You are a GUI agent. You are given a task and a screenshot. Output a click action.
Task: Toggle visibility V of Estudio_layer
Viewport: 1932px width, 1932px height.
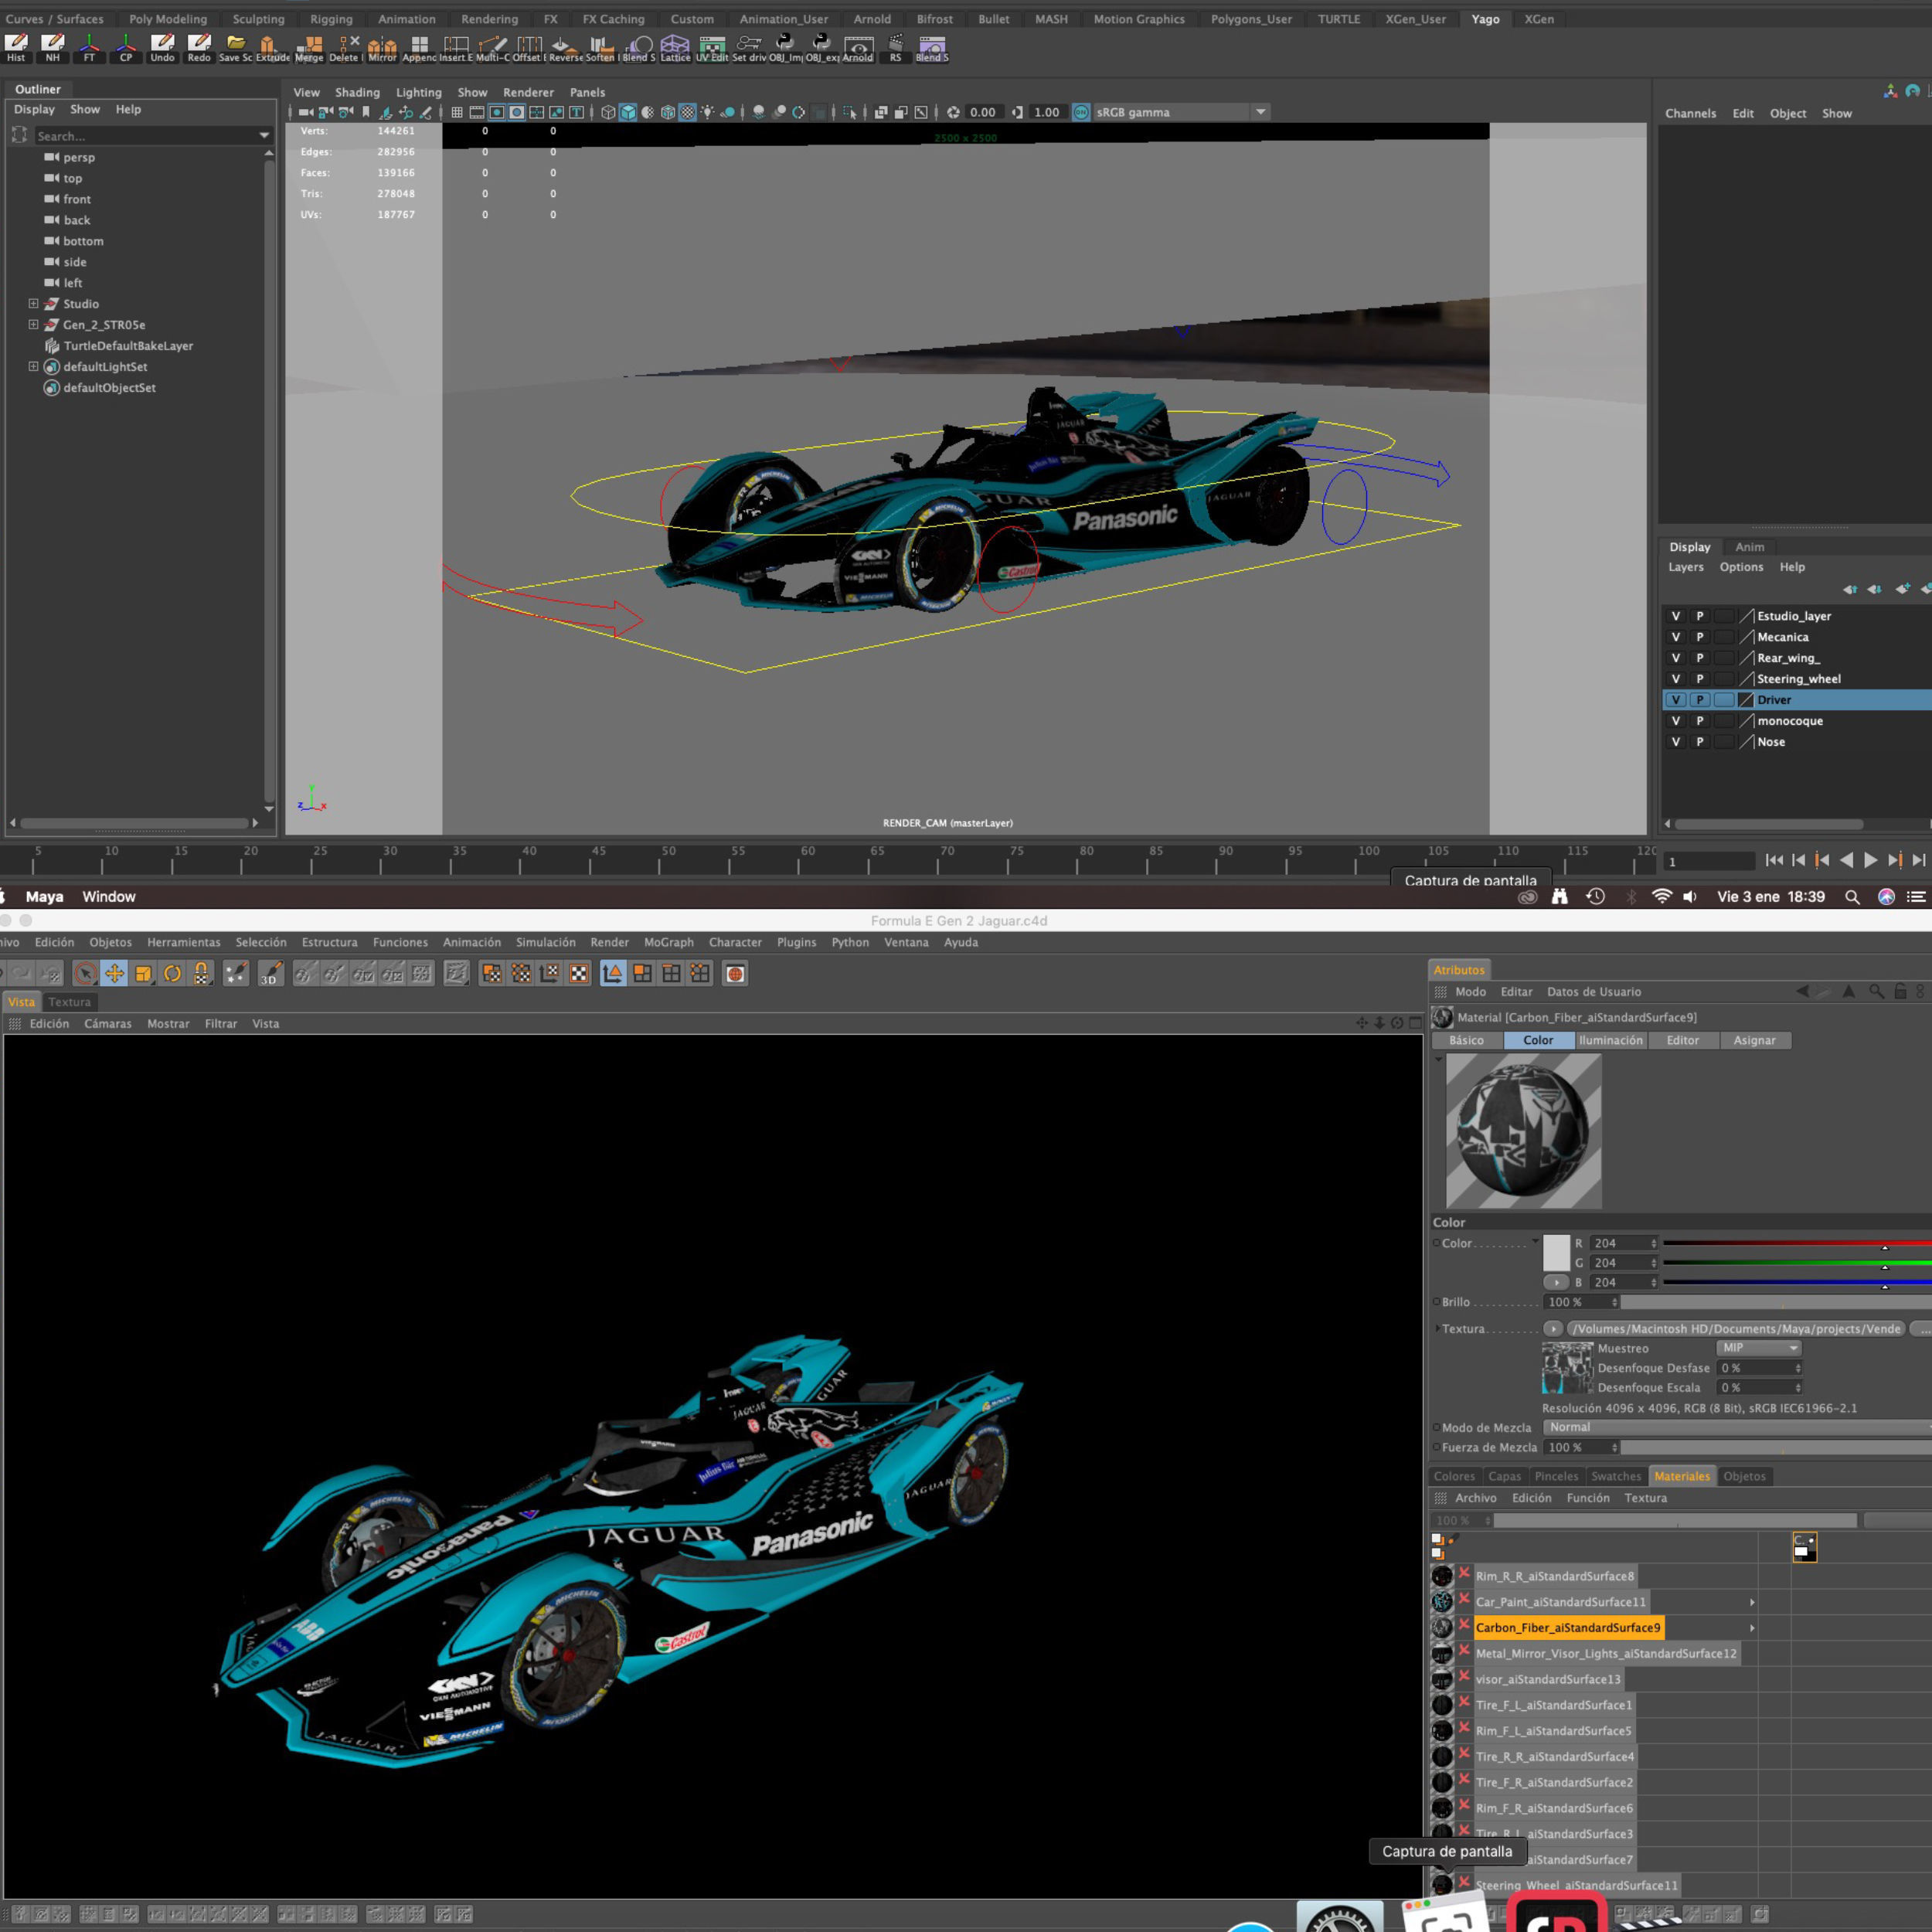(x=1676, y=616)
